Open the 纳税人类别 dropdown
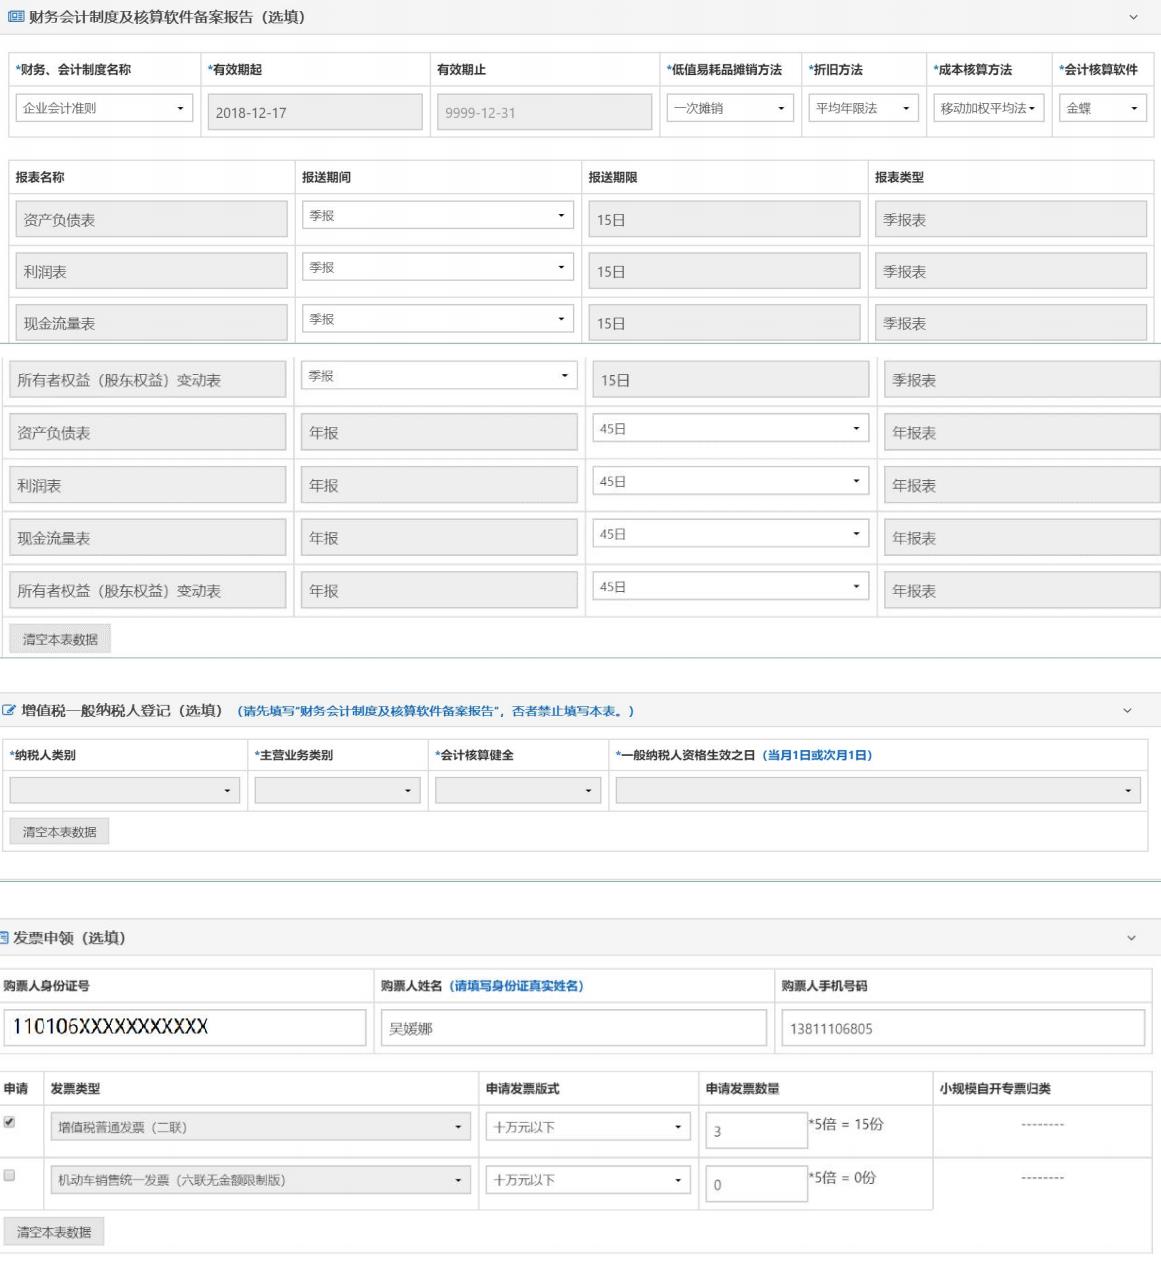The width and height of the screenshot is (1161, 1272). click(124, 791)
